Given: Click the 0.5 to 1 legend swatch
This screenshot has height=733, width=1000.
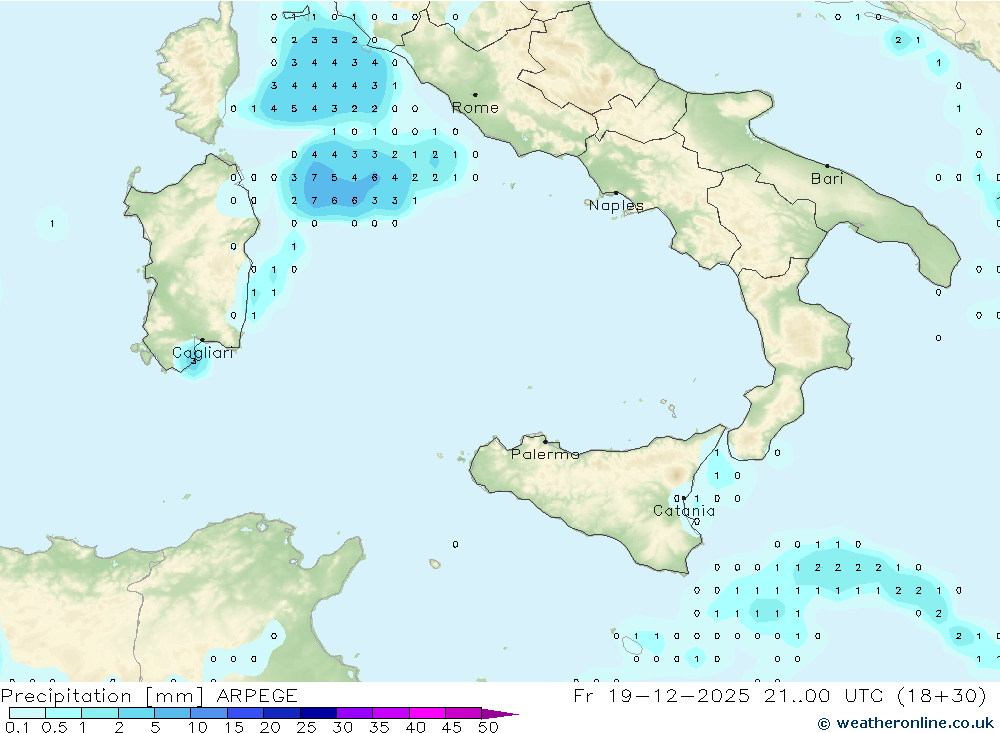Looking at the screenshot, I should [x=63, y=713].
